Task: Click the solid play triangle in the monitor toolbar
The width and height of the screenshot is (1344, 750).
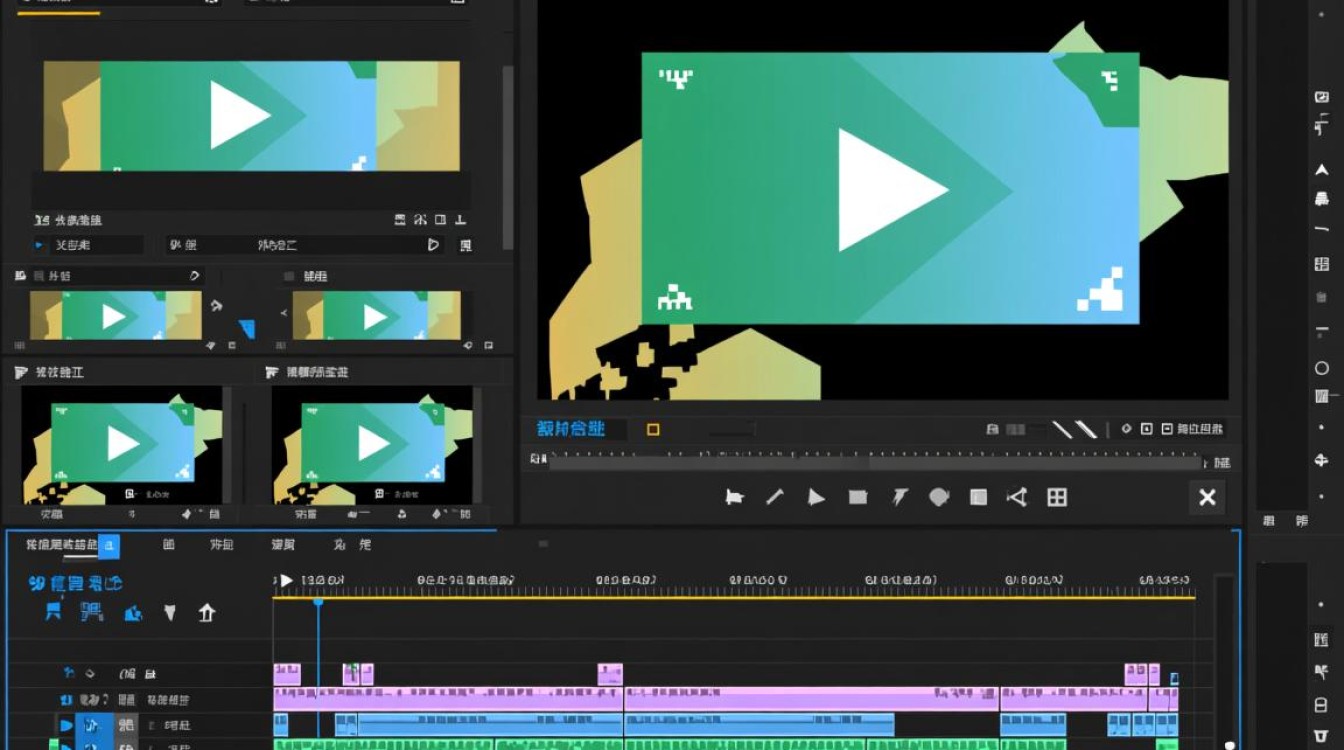Action: [816, 497]
